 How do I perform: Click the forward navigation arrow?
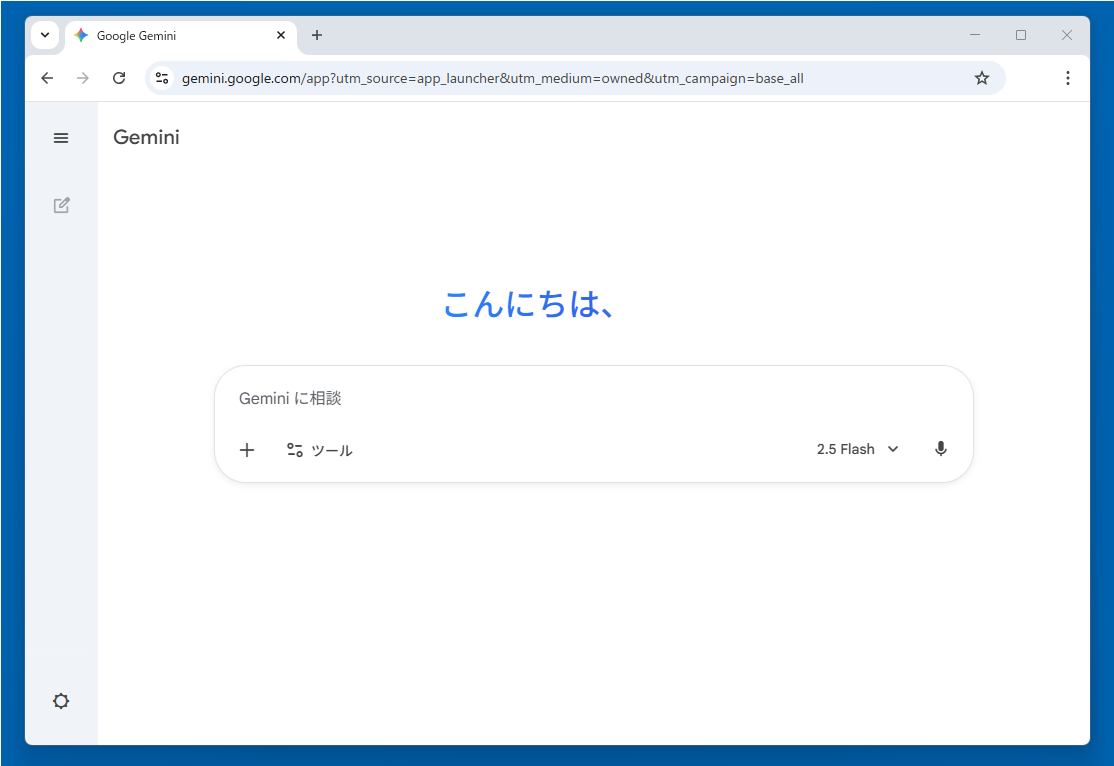coord(83,78)
